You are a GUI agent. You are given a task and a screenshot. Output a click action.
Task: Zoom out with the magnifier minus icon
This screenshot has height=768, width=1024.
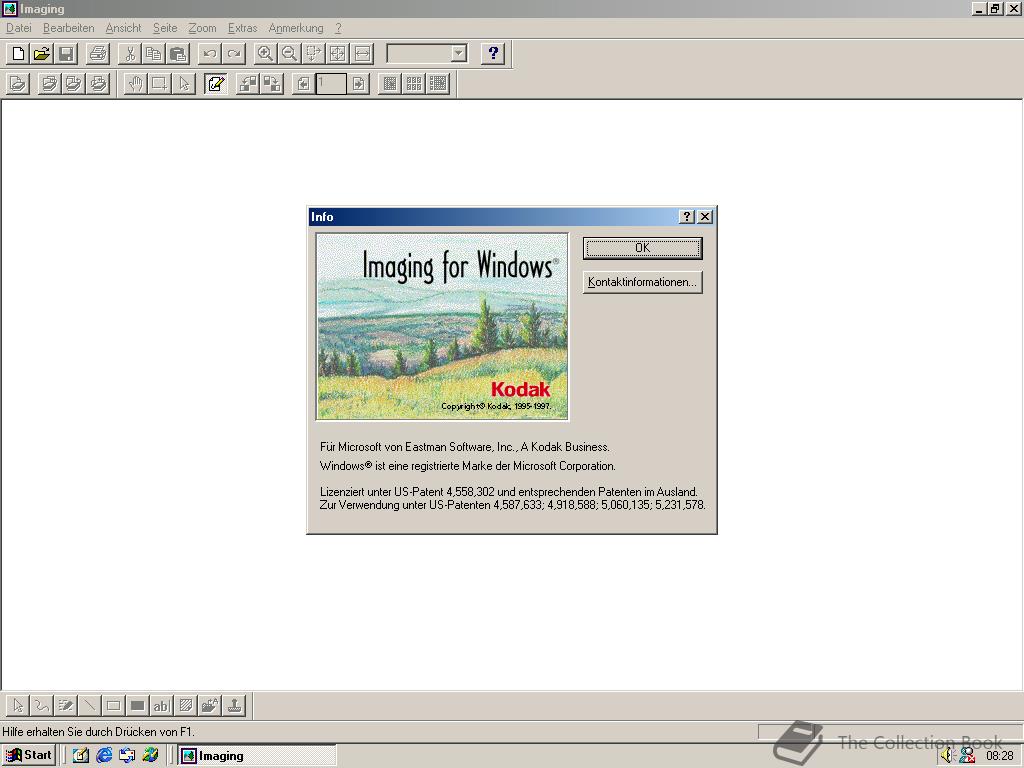pos(289,54)
